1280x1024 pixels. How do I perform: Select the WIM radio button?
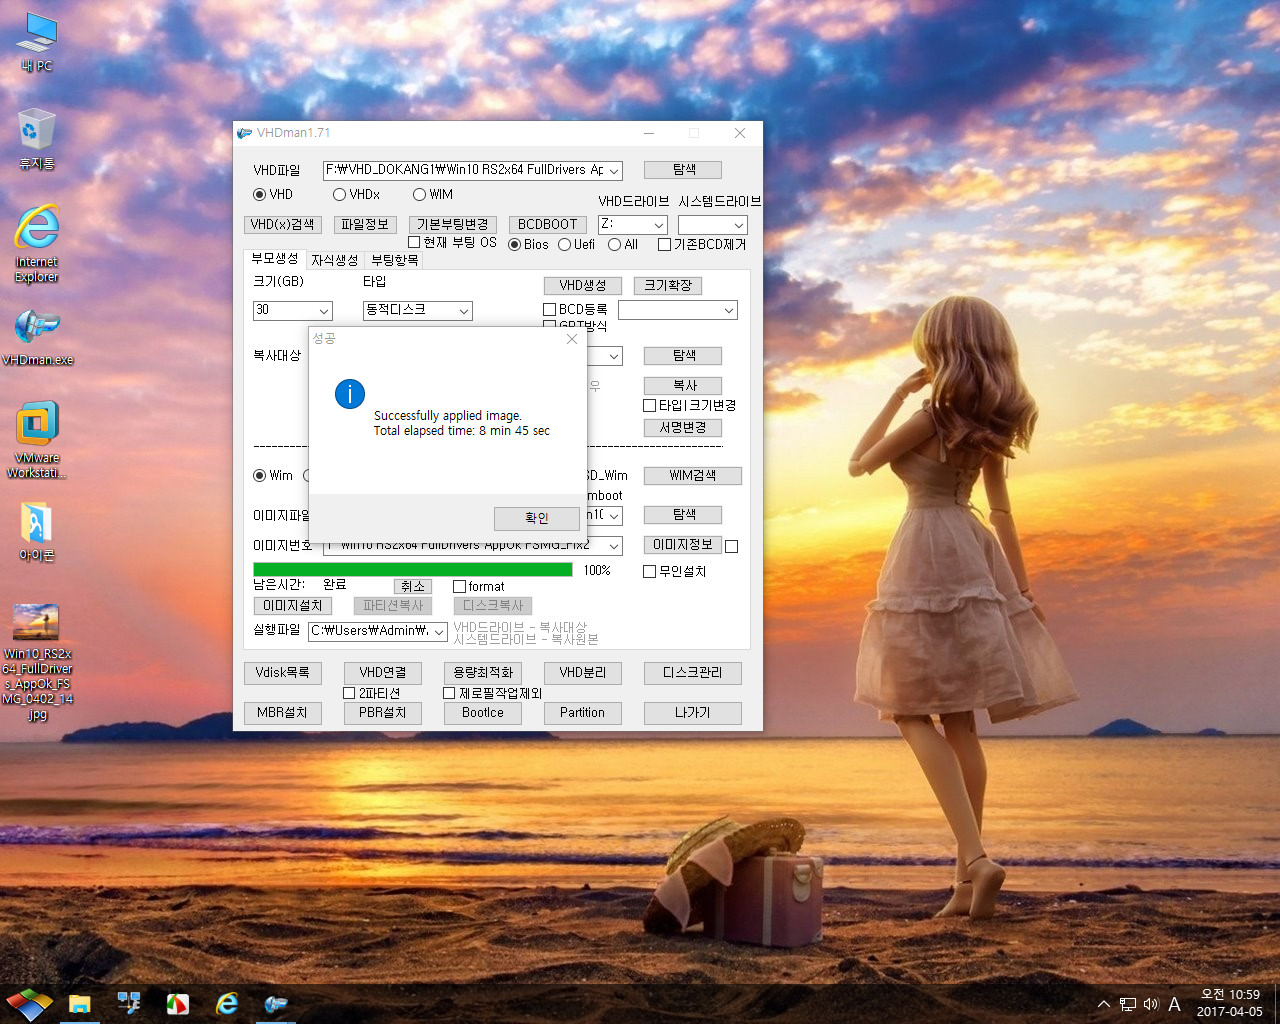coord(419,195)
